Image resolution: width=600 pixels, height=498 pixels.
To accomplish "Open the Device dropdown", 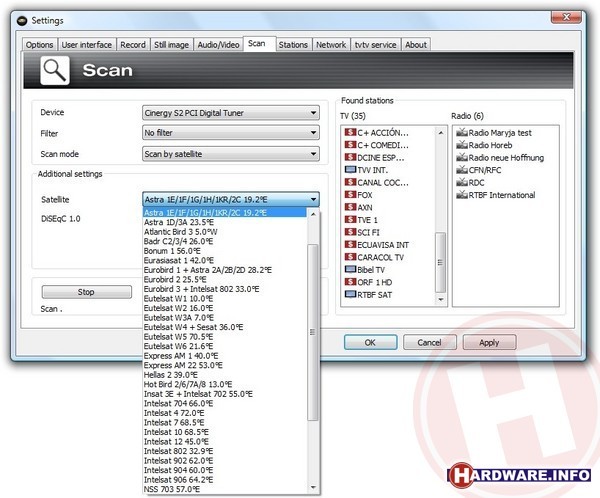I will pos(231,113).
